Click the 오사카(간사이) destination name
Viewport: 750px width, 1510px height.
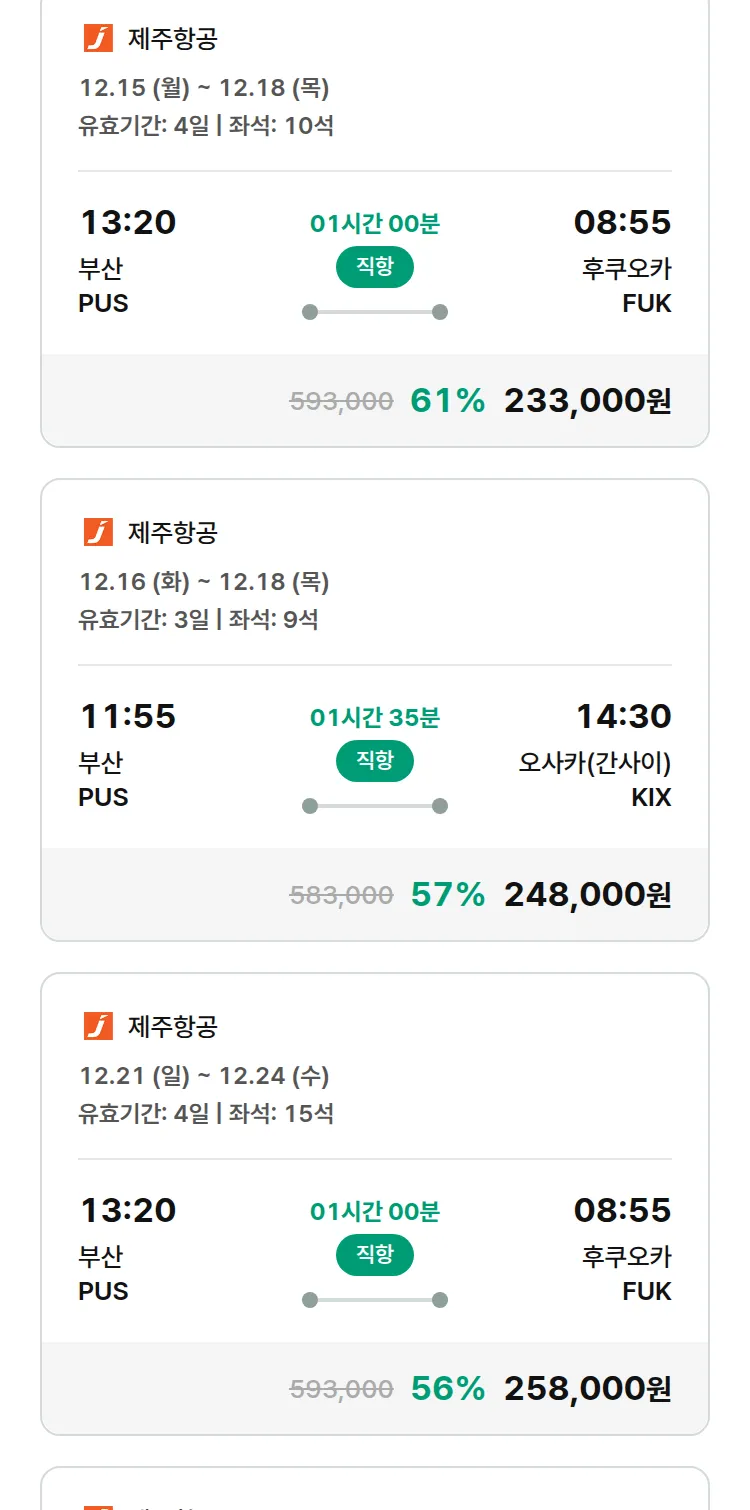click(594, 763)
